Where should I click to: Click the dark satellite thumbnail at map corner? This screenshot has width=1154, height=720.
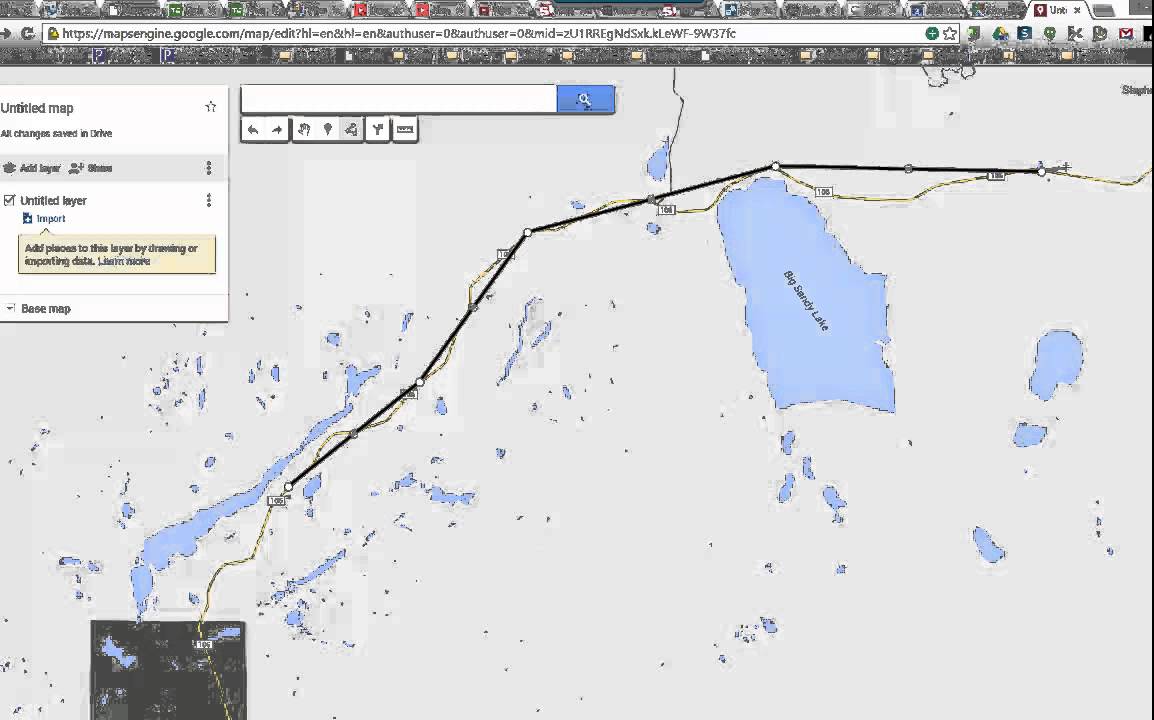(169, 670)
